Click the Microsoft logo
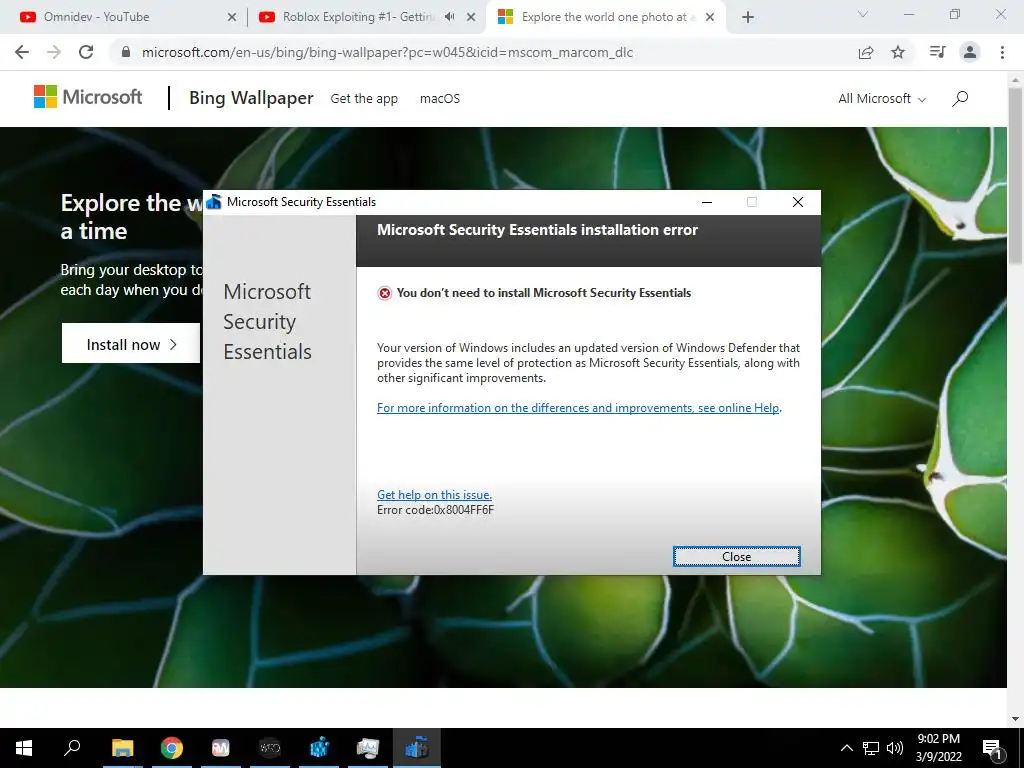This screenshot has height=768, width=1024. (x=88, y=97)
